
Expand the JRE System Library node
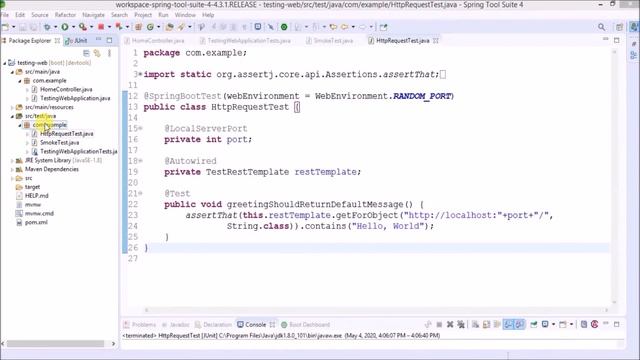click(x=12, y=160)
